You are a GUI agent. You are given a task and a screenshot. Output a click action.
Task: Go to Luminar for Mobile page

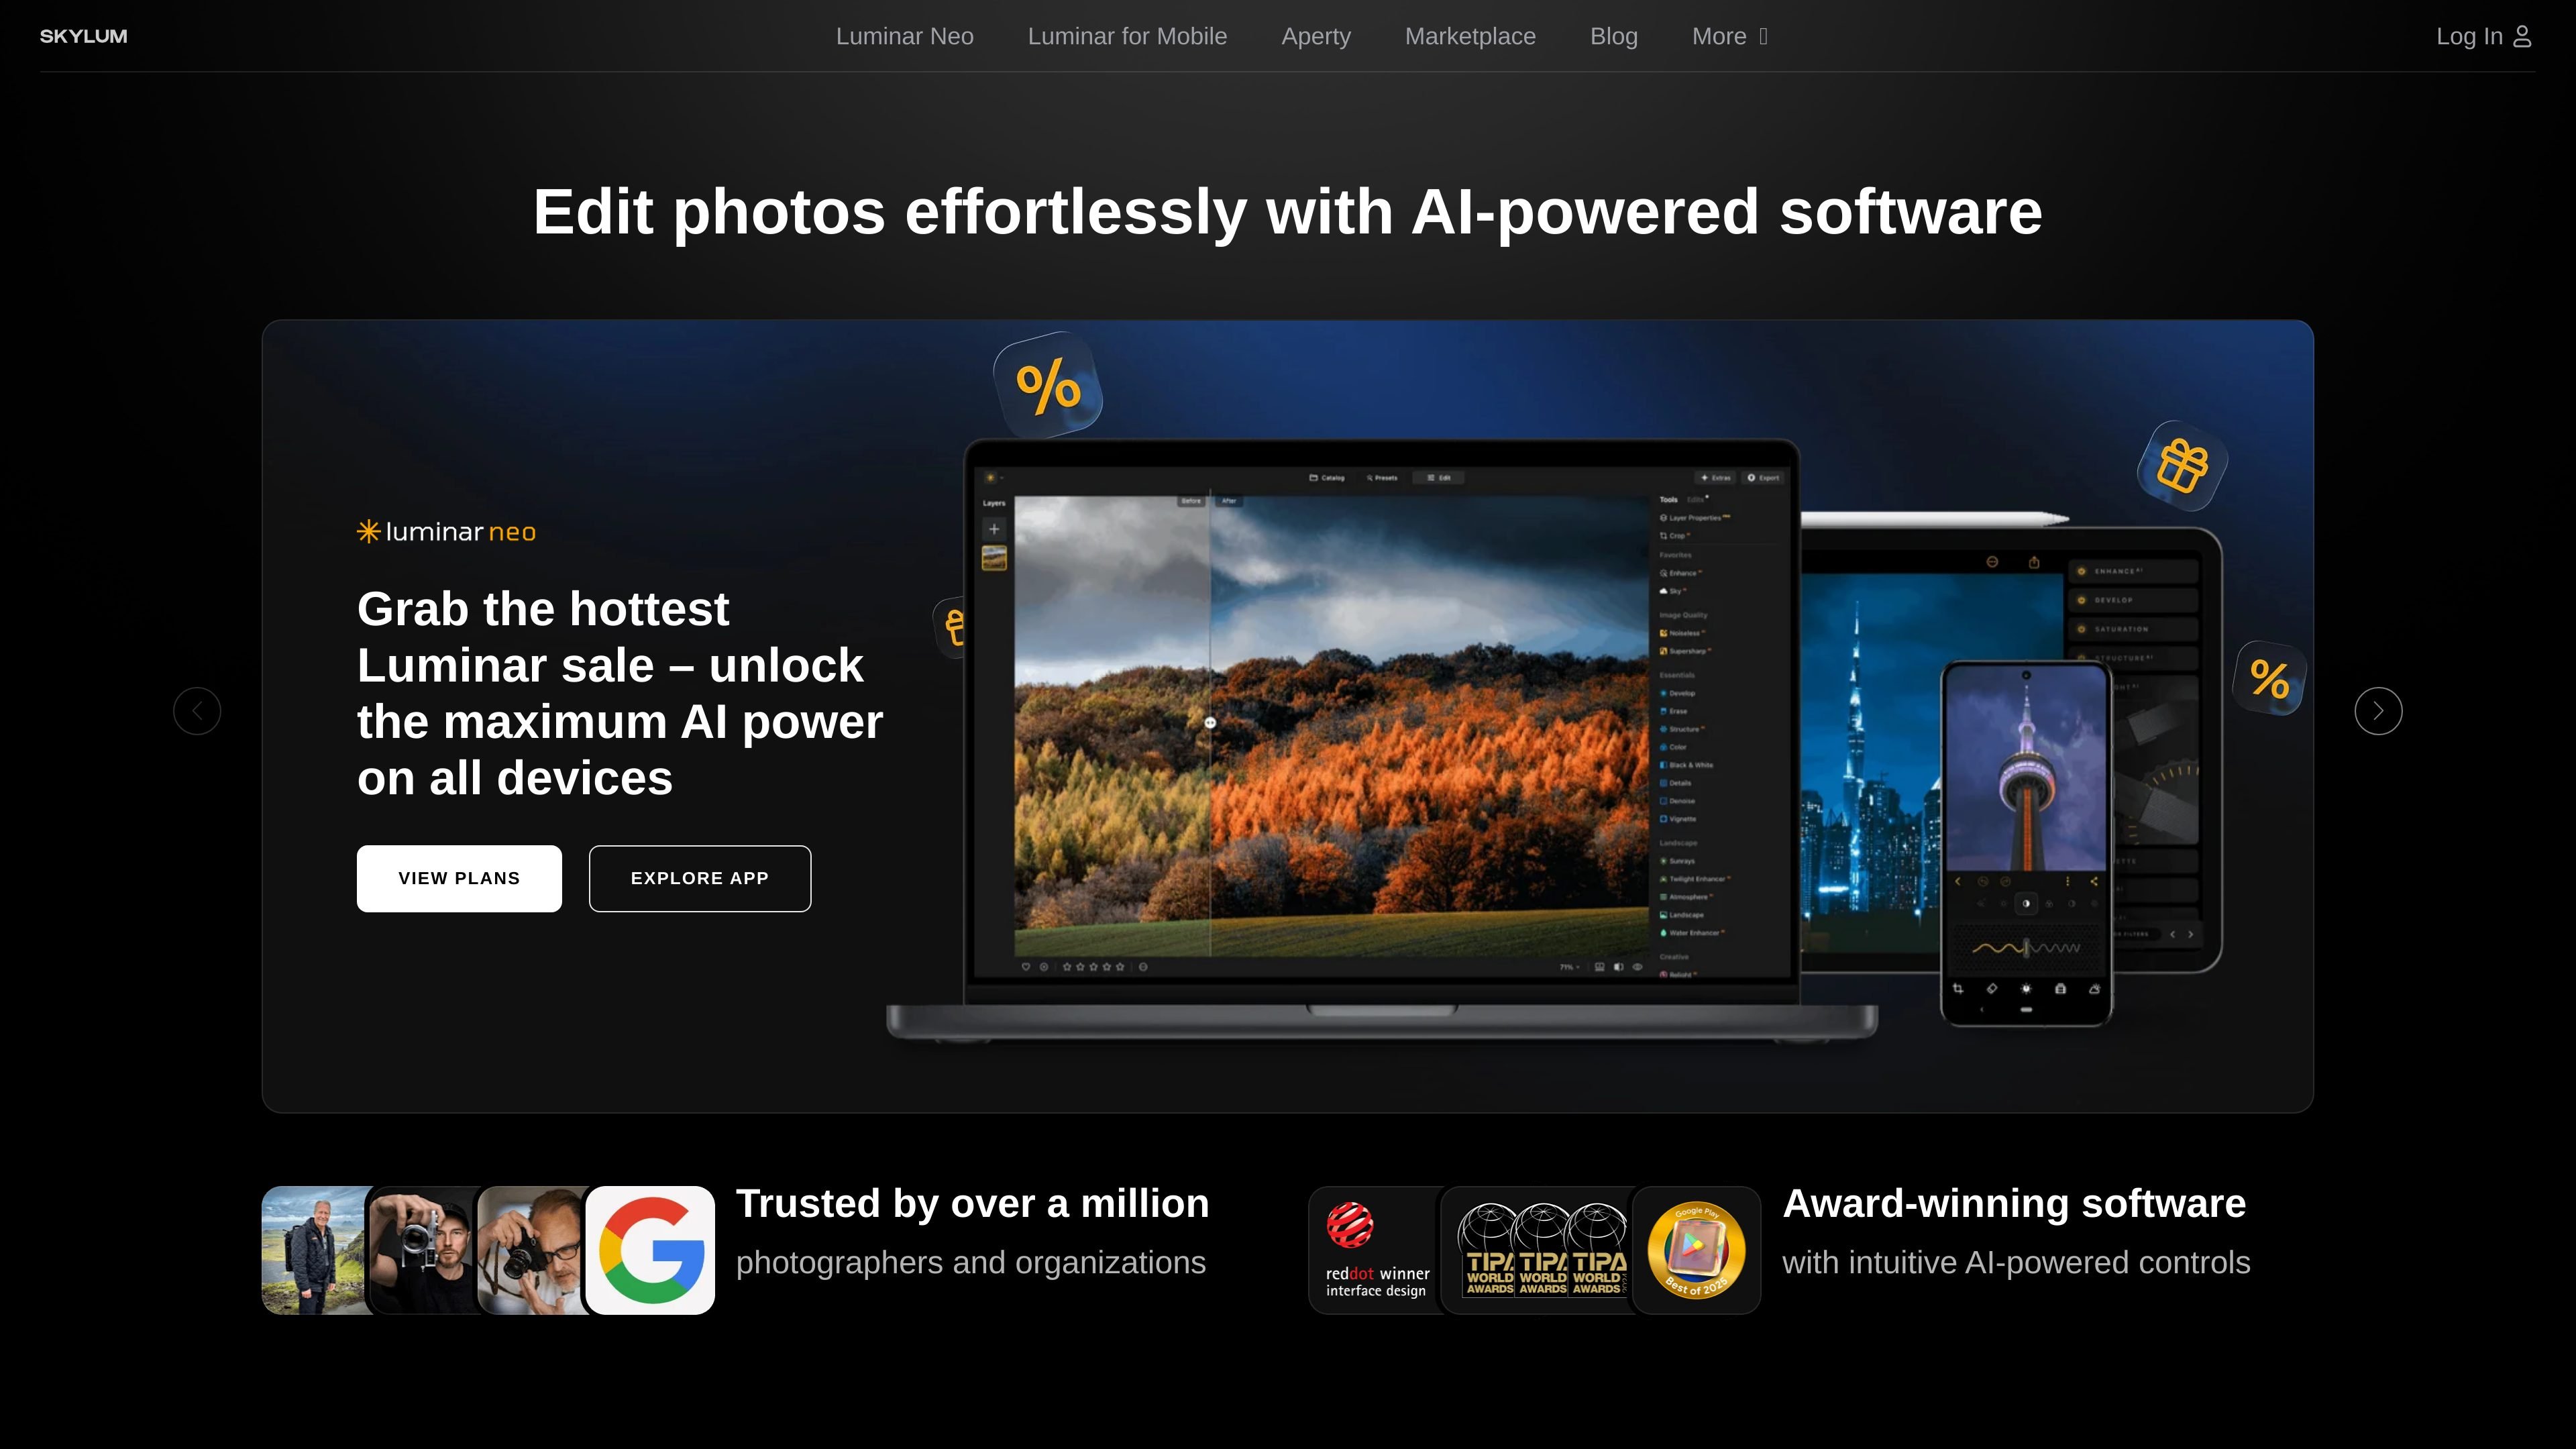coord(1127,36)
